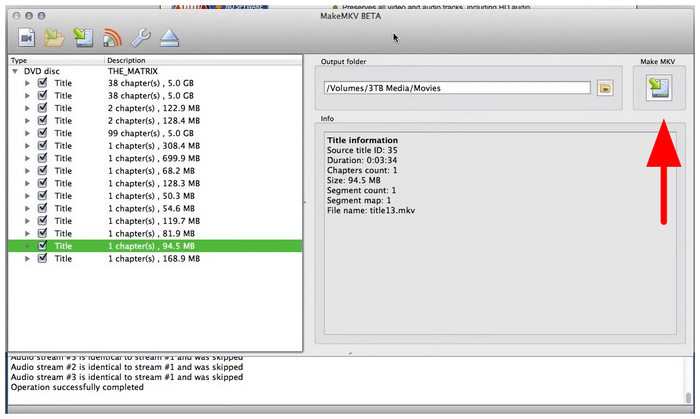700x419 pixels.
Task: Click the save to MKV toolbar icon
Action: [83, 38]
